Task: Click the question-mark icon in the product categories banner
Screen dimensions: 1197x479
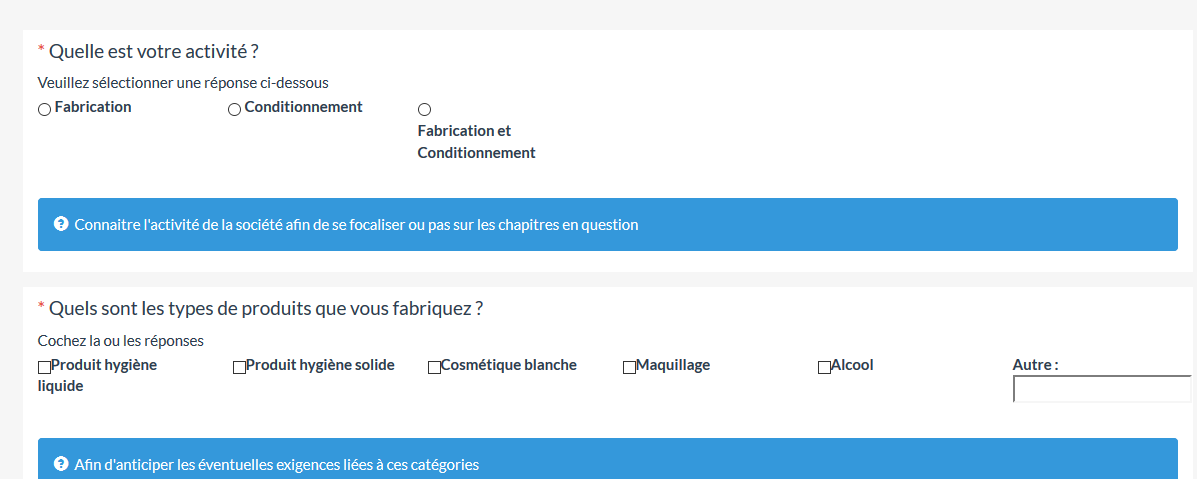Action: tap(60, 464)
